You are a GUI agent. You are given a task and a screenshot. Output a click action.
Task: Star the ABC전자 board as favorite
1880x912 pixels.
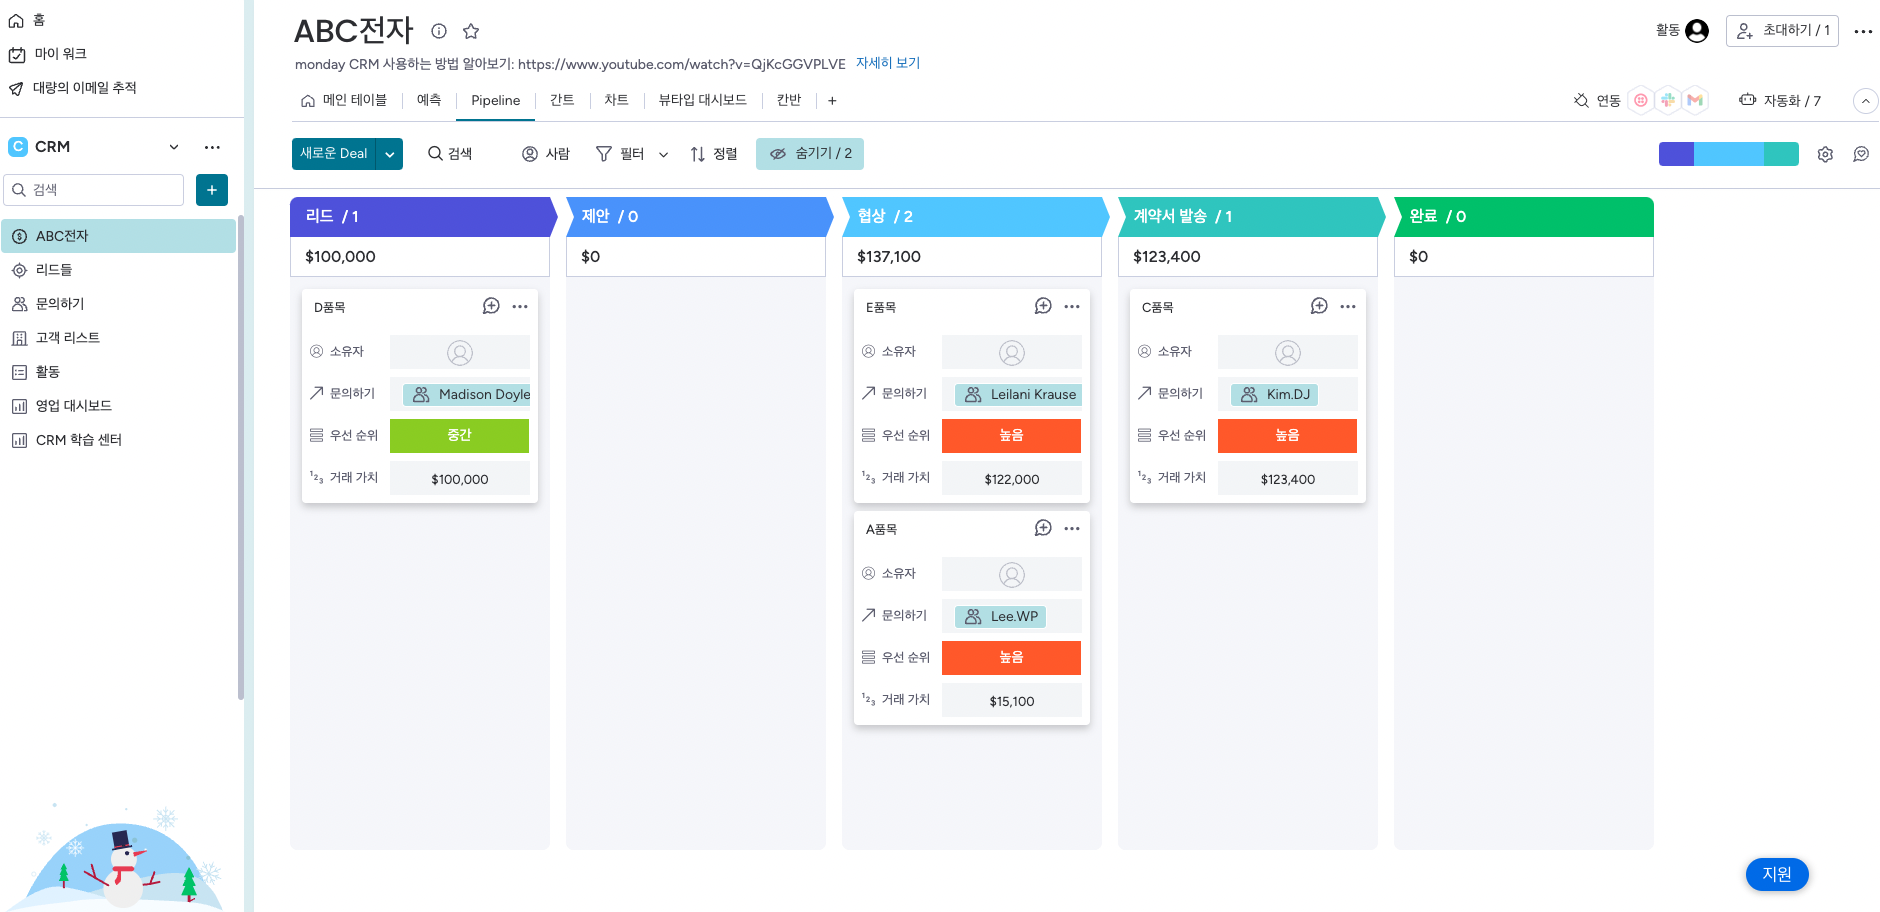(471, 31)
